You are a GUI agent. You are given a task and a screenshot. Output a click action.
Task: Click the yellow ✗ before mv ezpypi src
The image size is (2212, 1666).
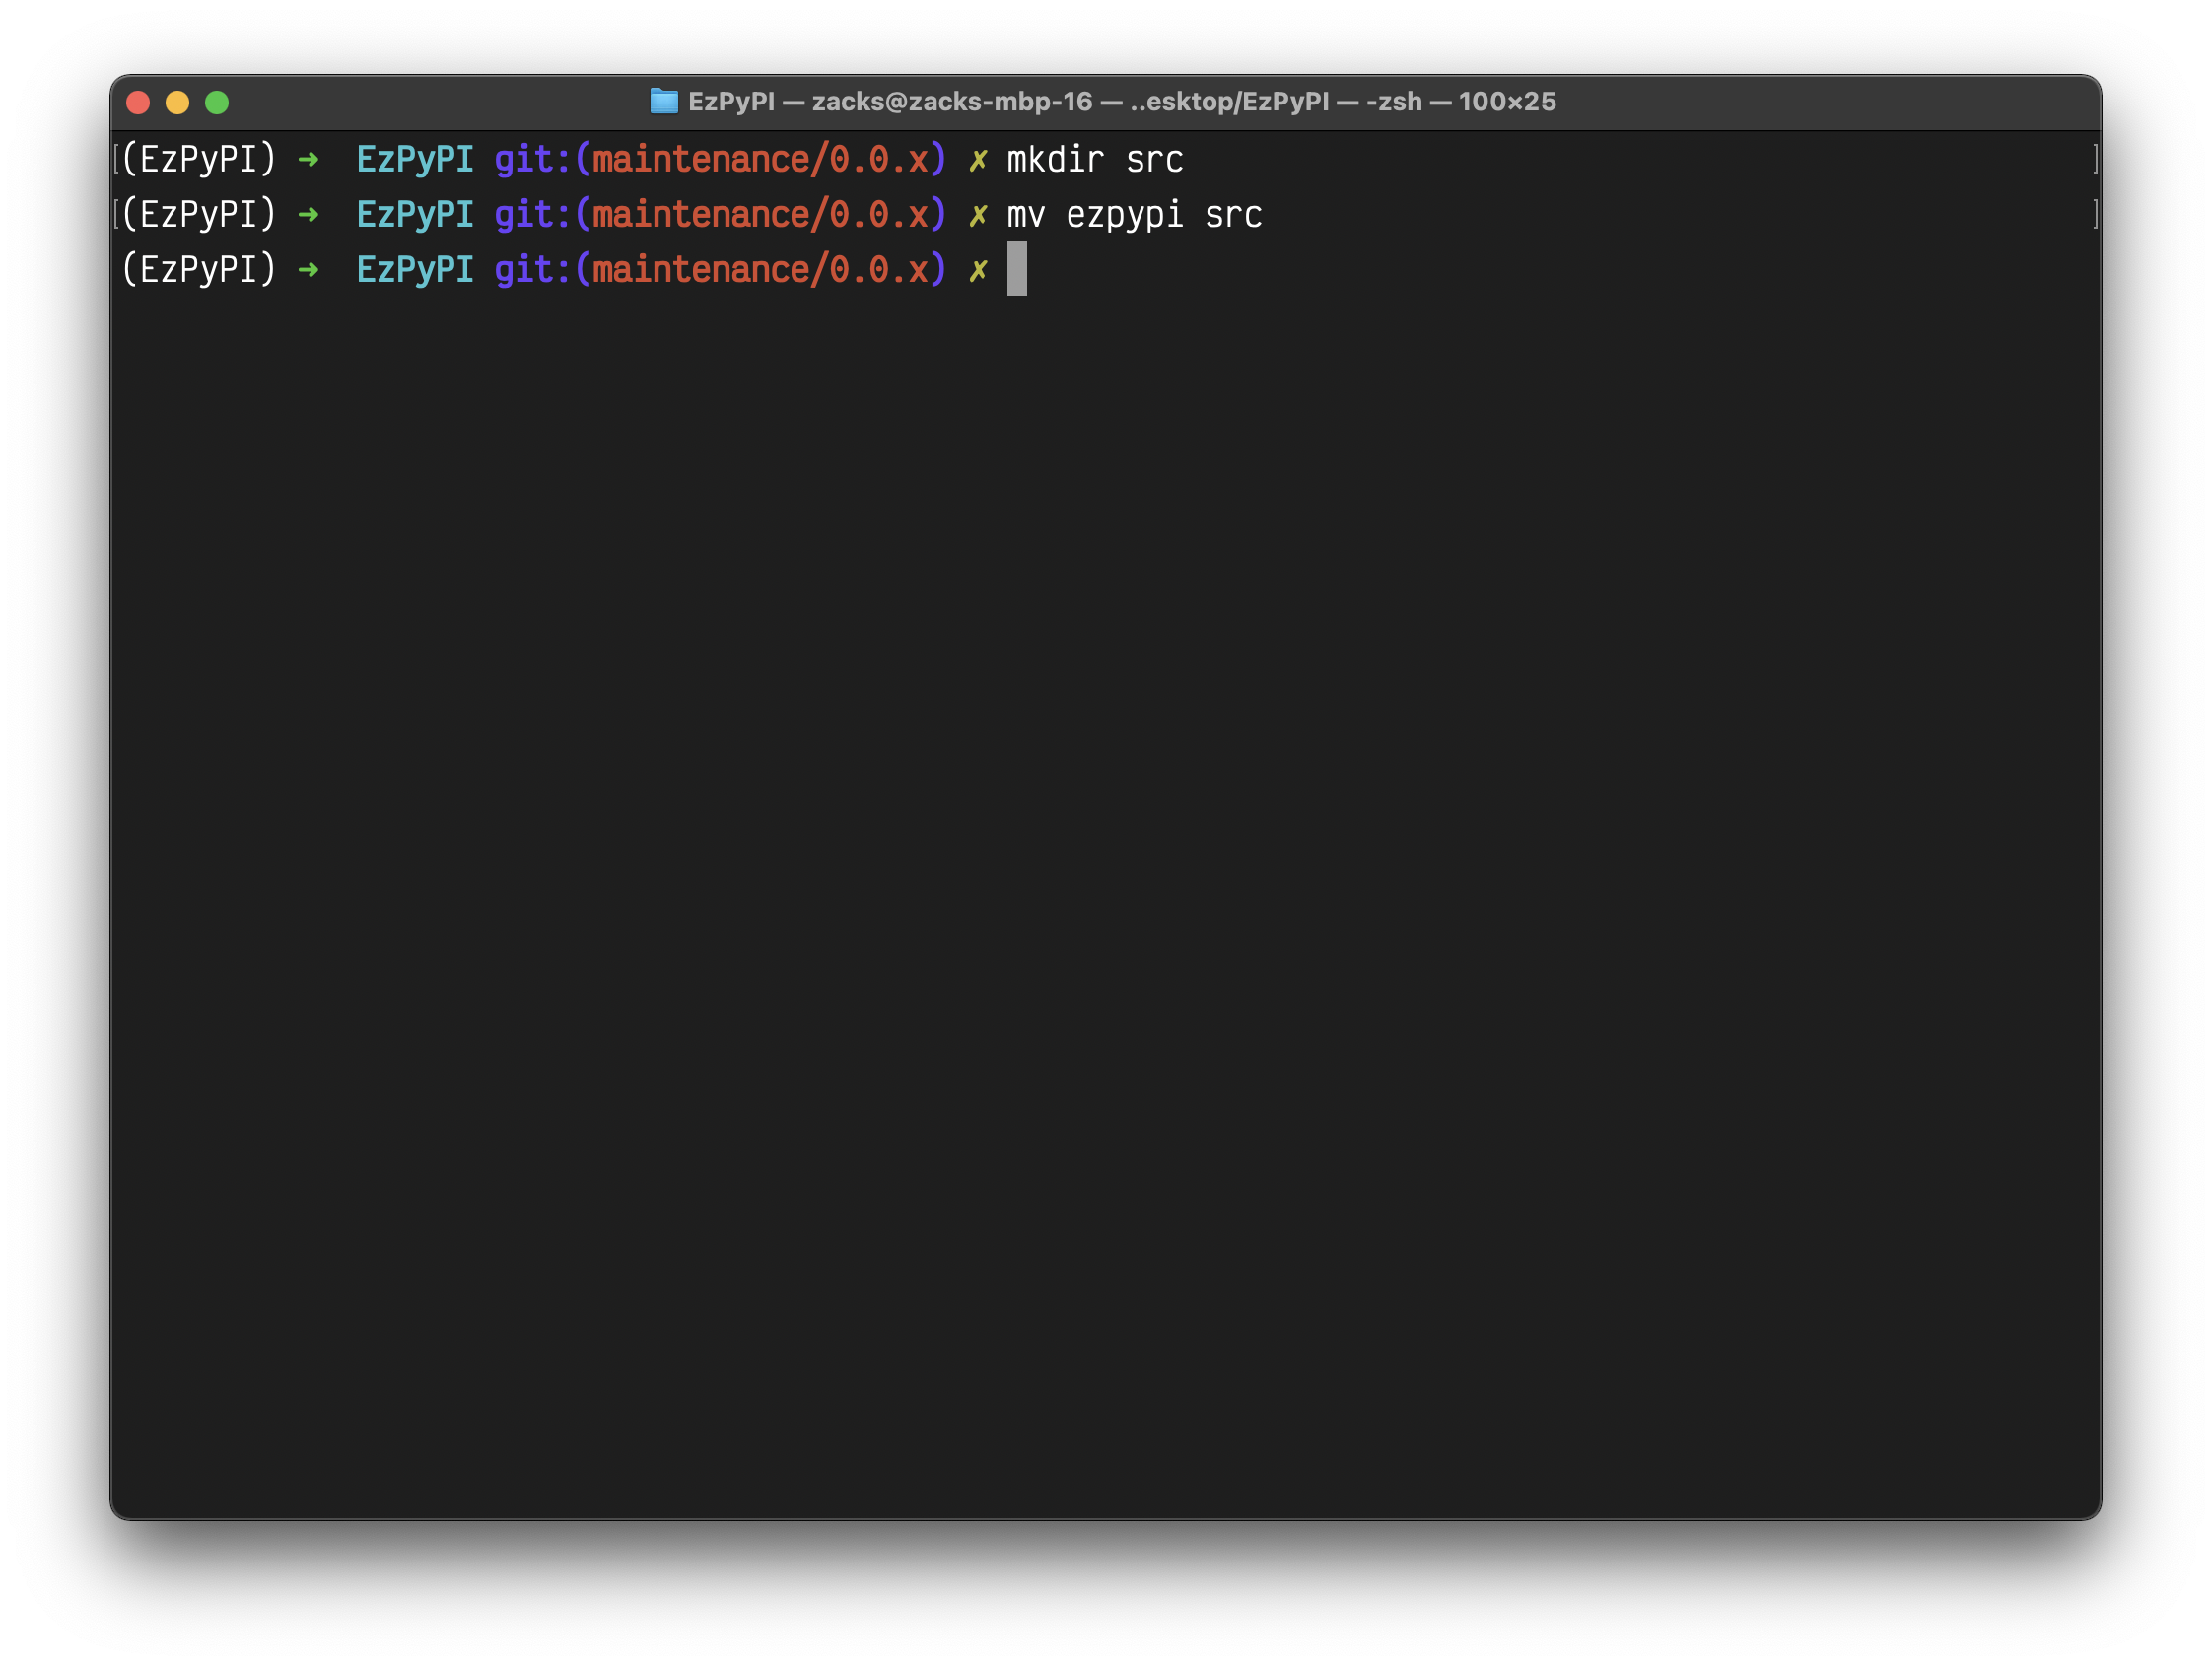coord(978,215)
